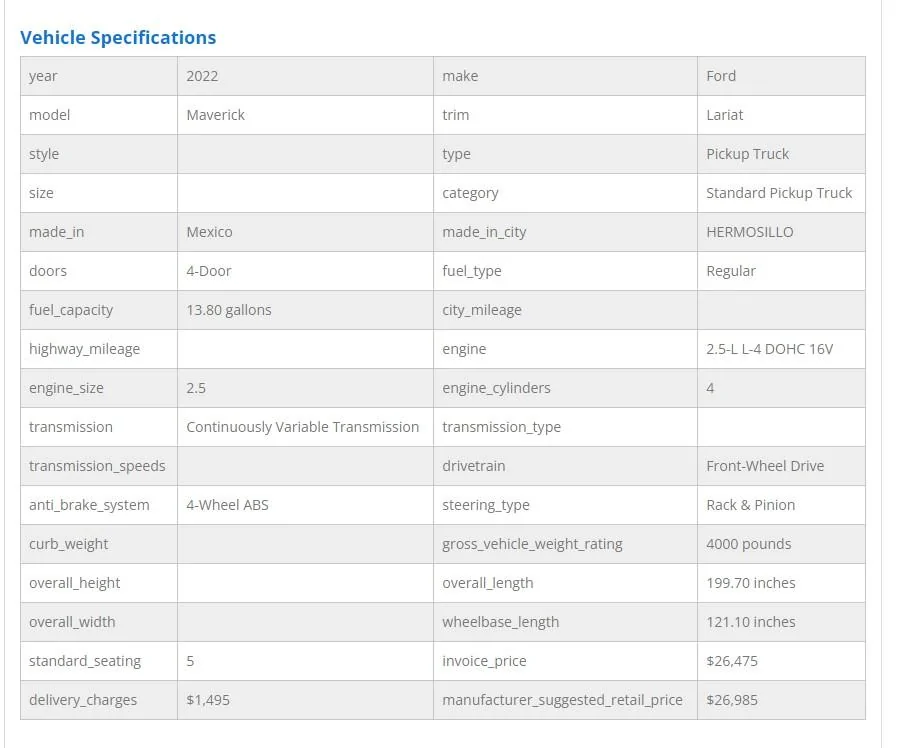
Task: Click the 4000 pounds weight rating
Action: tap(749, 544)
